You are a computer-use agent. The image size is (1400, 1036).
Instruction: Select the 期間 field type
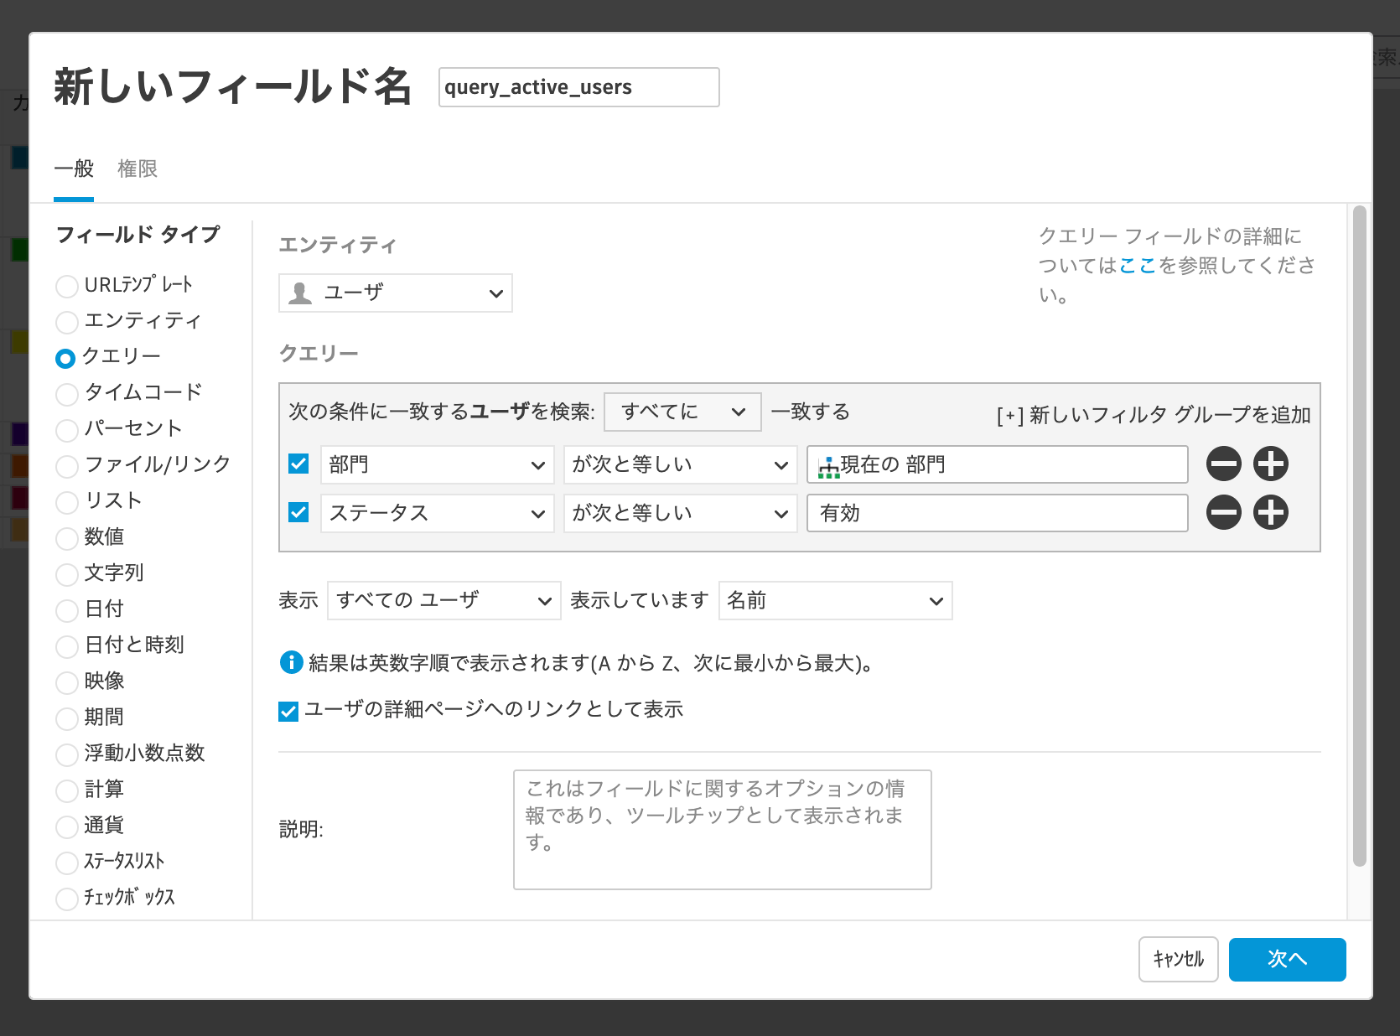[x=67, y=718]
